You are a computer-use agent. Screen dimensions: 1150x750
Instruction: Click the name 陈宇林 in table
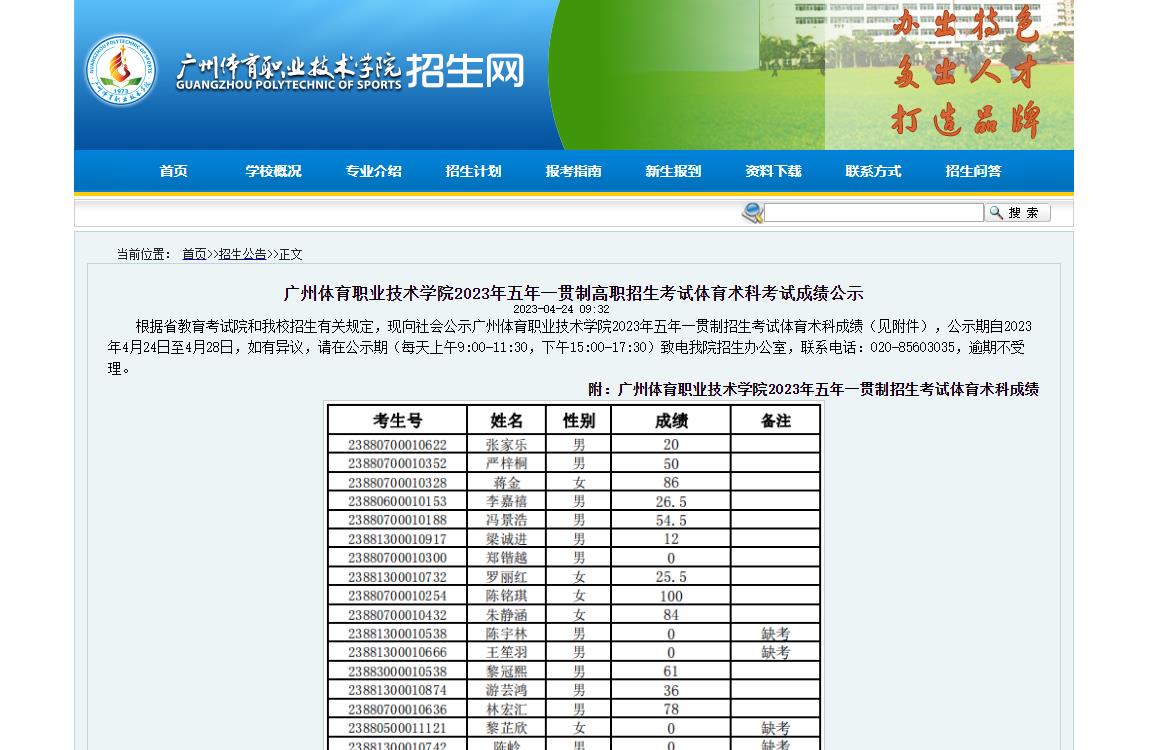(506, 633)
